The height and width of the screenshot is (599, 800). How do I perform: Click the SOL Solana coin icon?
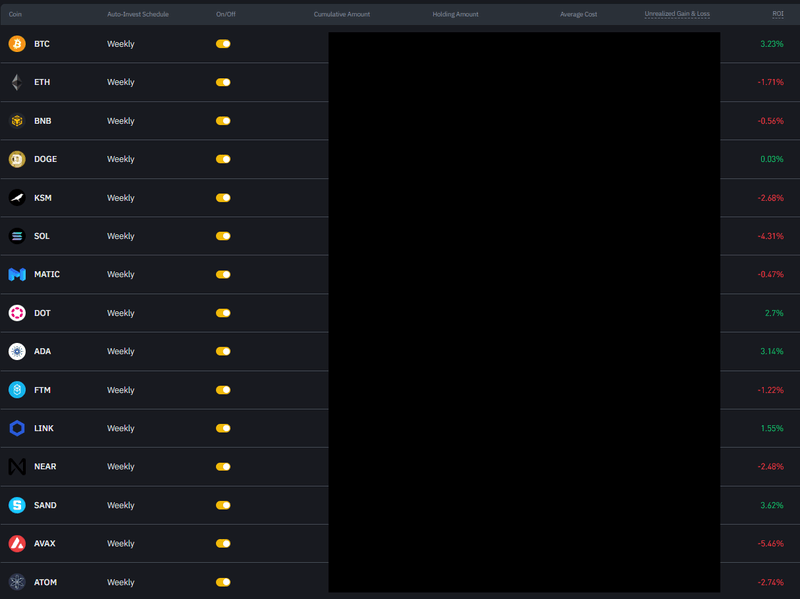17,236
